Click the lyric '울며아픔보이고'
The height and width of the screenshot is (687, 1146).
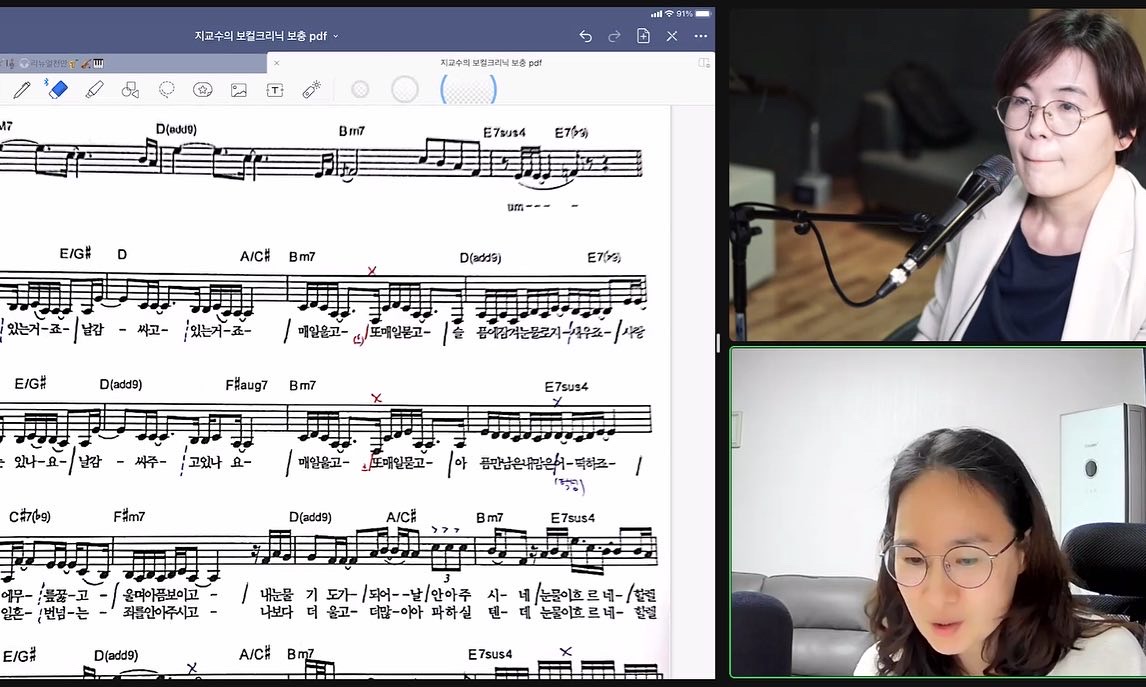pyautogui.click(x=161, y=595)
